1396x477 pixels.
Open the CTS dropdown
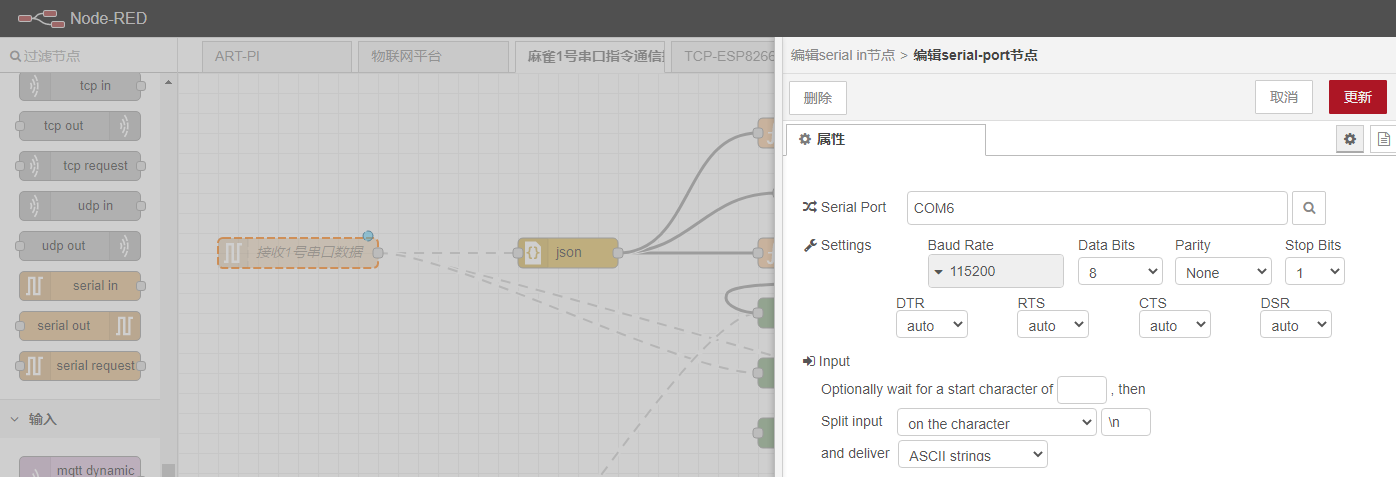1175,325
